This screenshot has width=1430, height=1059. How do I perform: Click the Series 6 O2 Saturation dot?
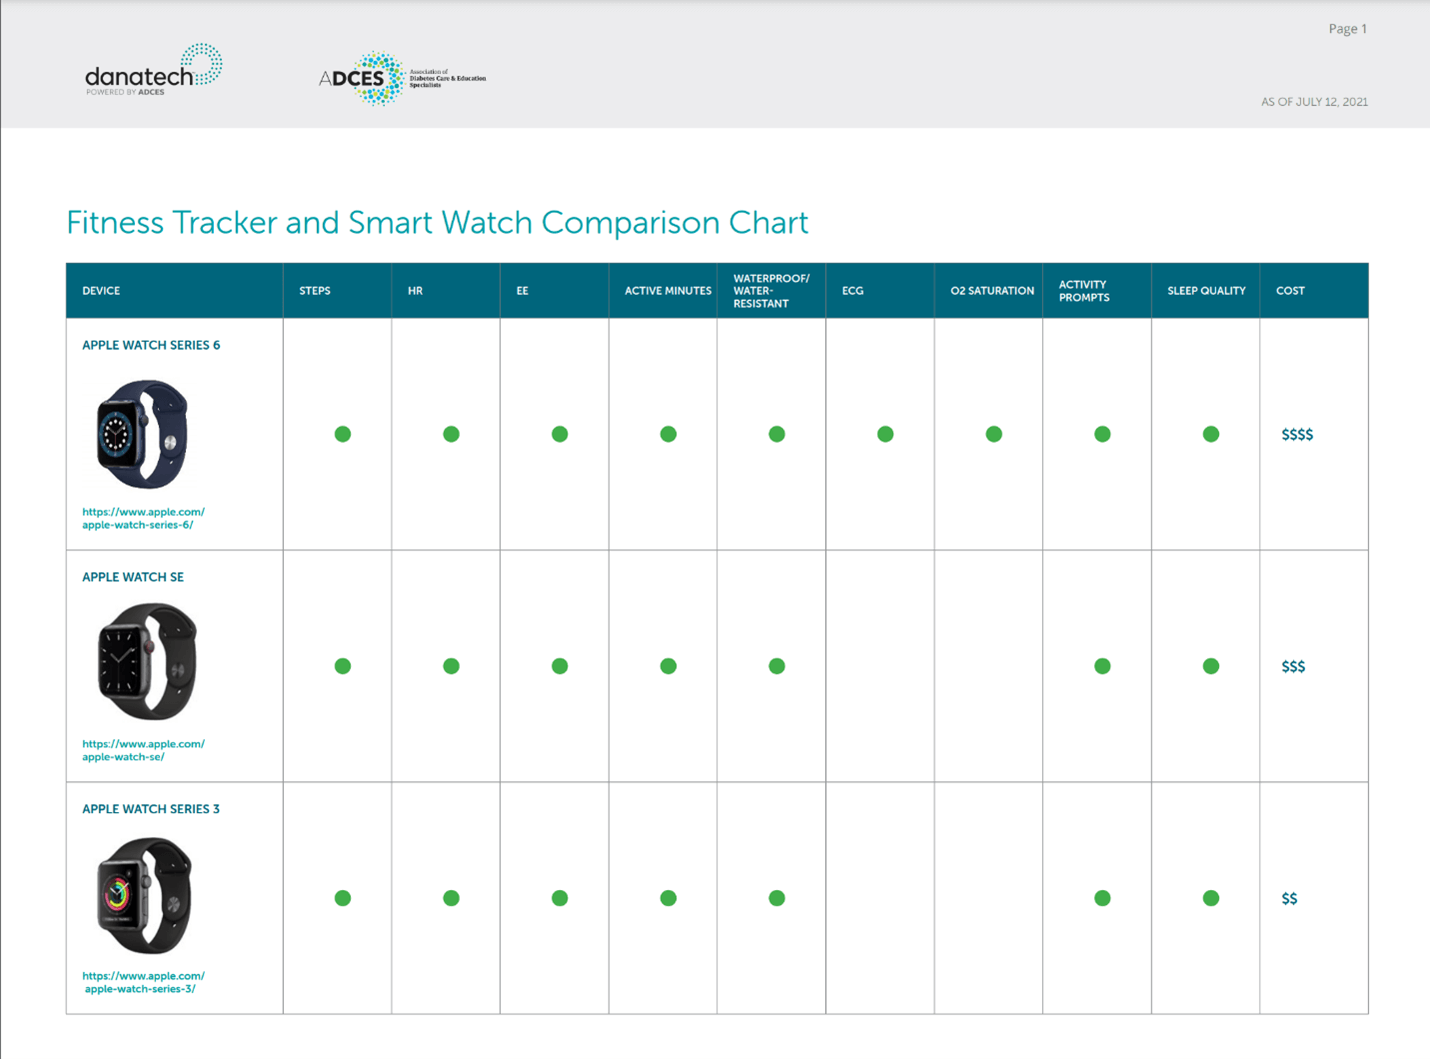pyautogui.click(x=994, y=434)
